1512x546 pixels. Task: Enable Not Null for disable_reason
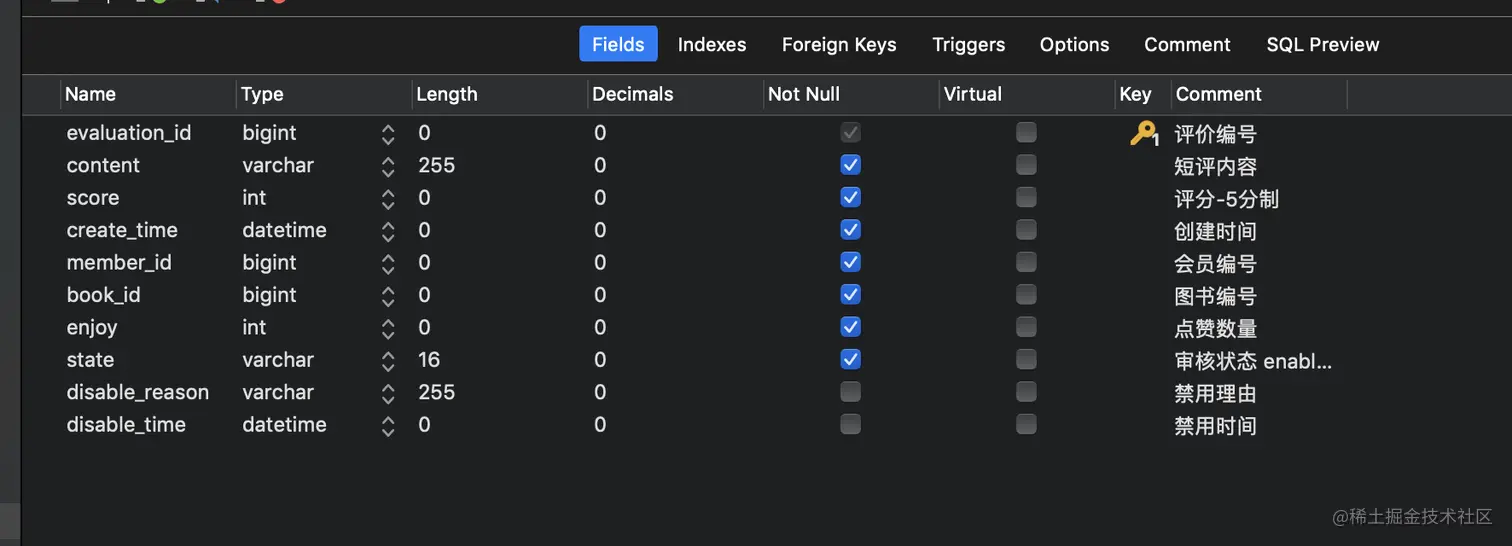(x=850, y=392)
